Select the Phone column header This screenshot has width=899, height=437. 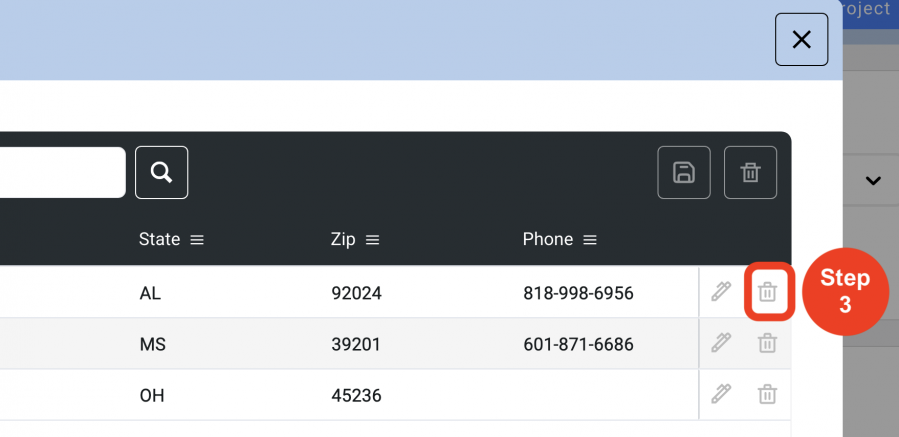pyautogui.click(x=548, y=240)
